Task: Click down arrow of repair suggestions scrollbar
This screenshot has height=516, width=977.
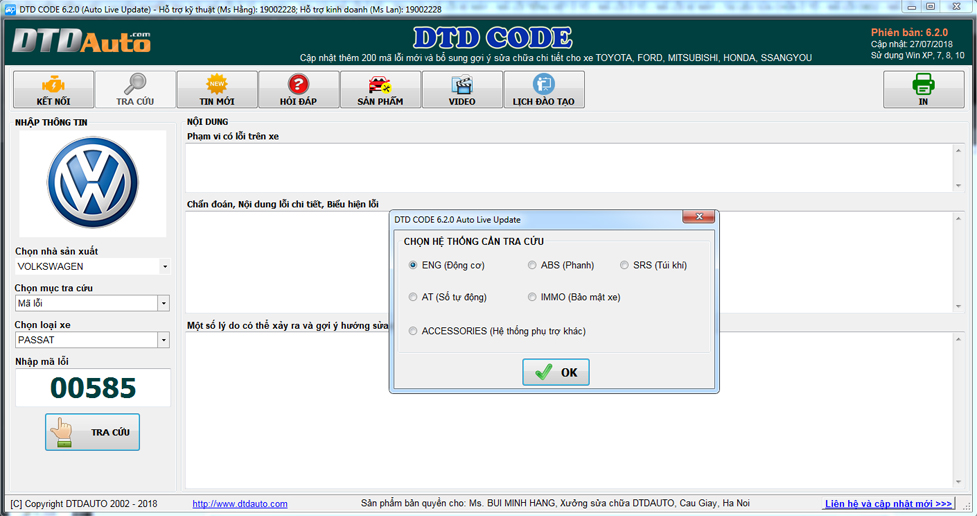Action: pos(958,482)
